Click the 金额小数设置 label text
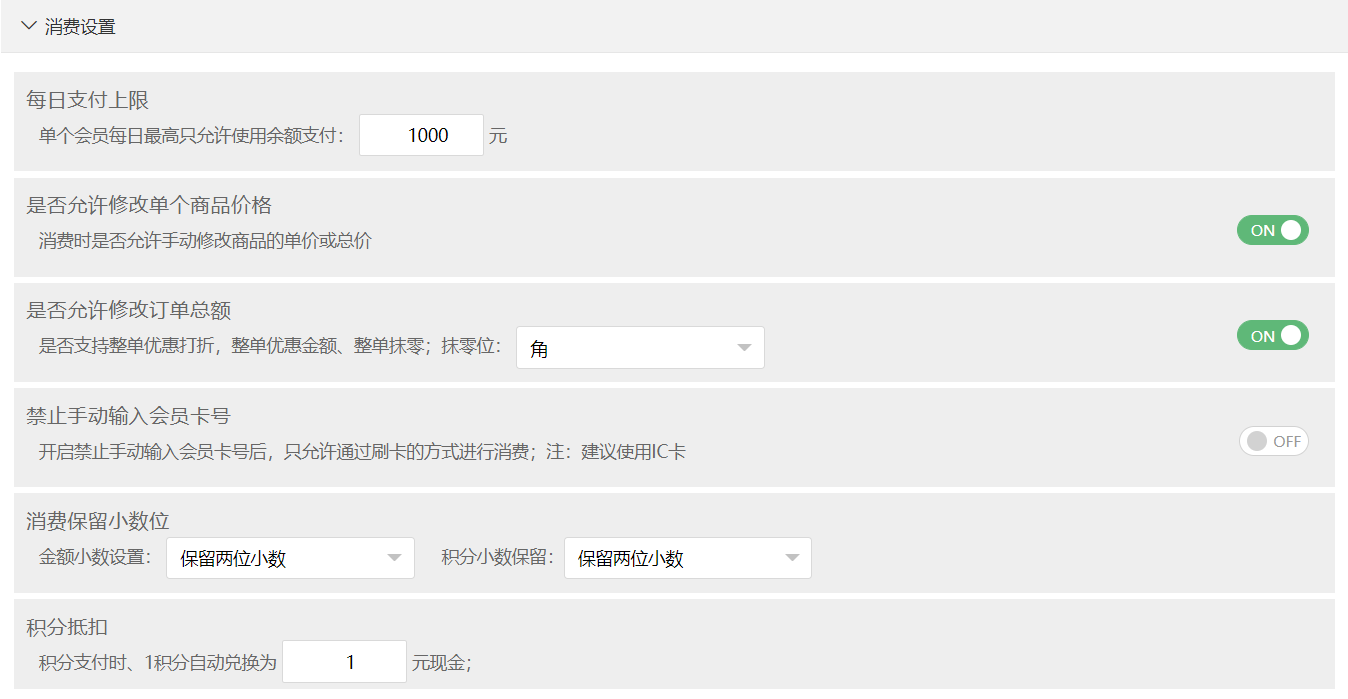The image size is (1348, 699). pyautogui.click(x=95, y=558)
